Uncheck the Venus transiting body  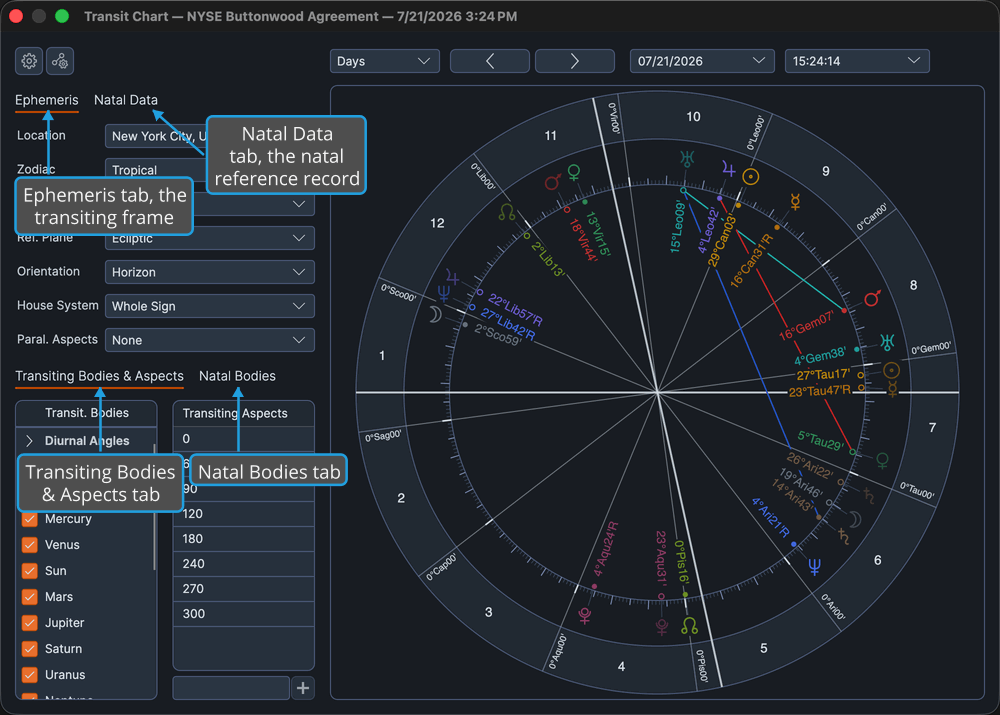[29, 545]
